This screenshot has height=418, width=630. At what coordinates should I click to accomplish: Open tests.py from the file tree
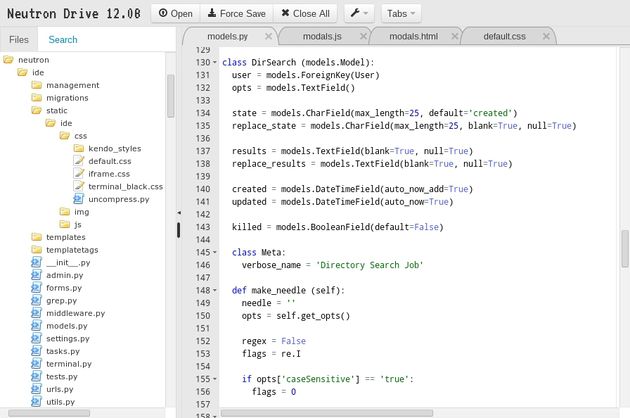click(61, 377)
